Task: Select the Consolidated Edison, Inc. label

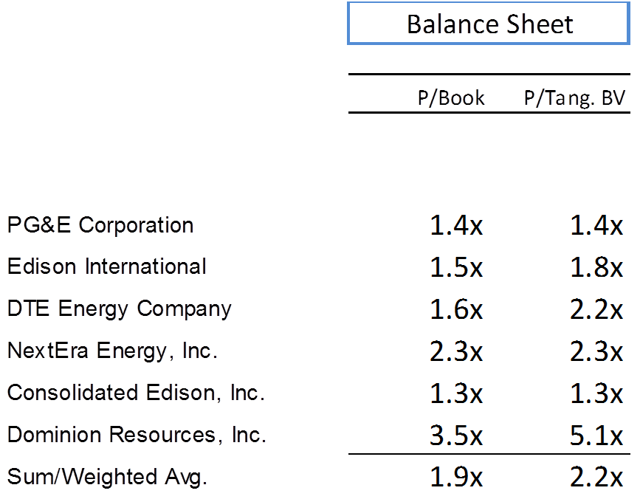Action: [x=136, y=393]
